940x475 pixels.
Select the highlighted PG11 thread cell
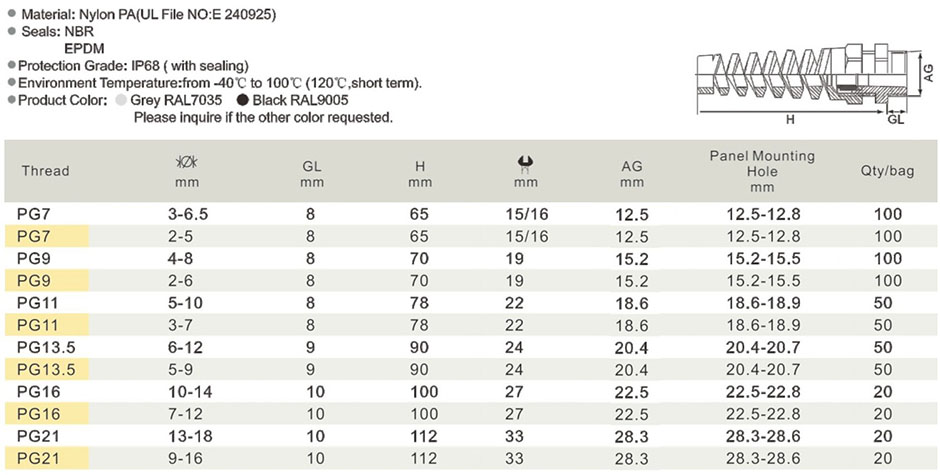point(47,325)
